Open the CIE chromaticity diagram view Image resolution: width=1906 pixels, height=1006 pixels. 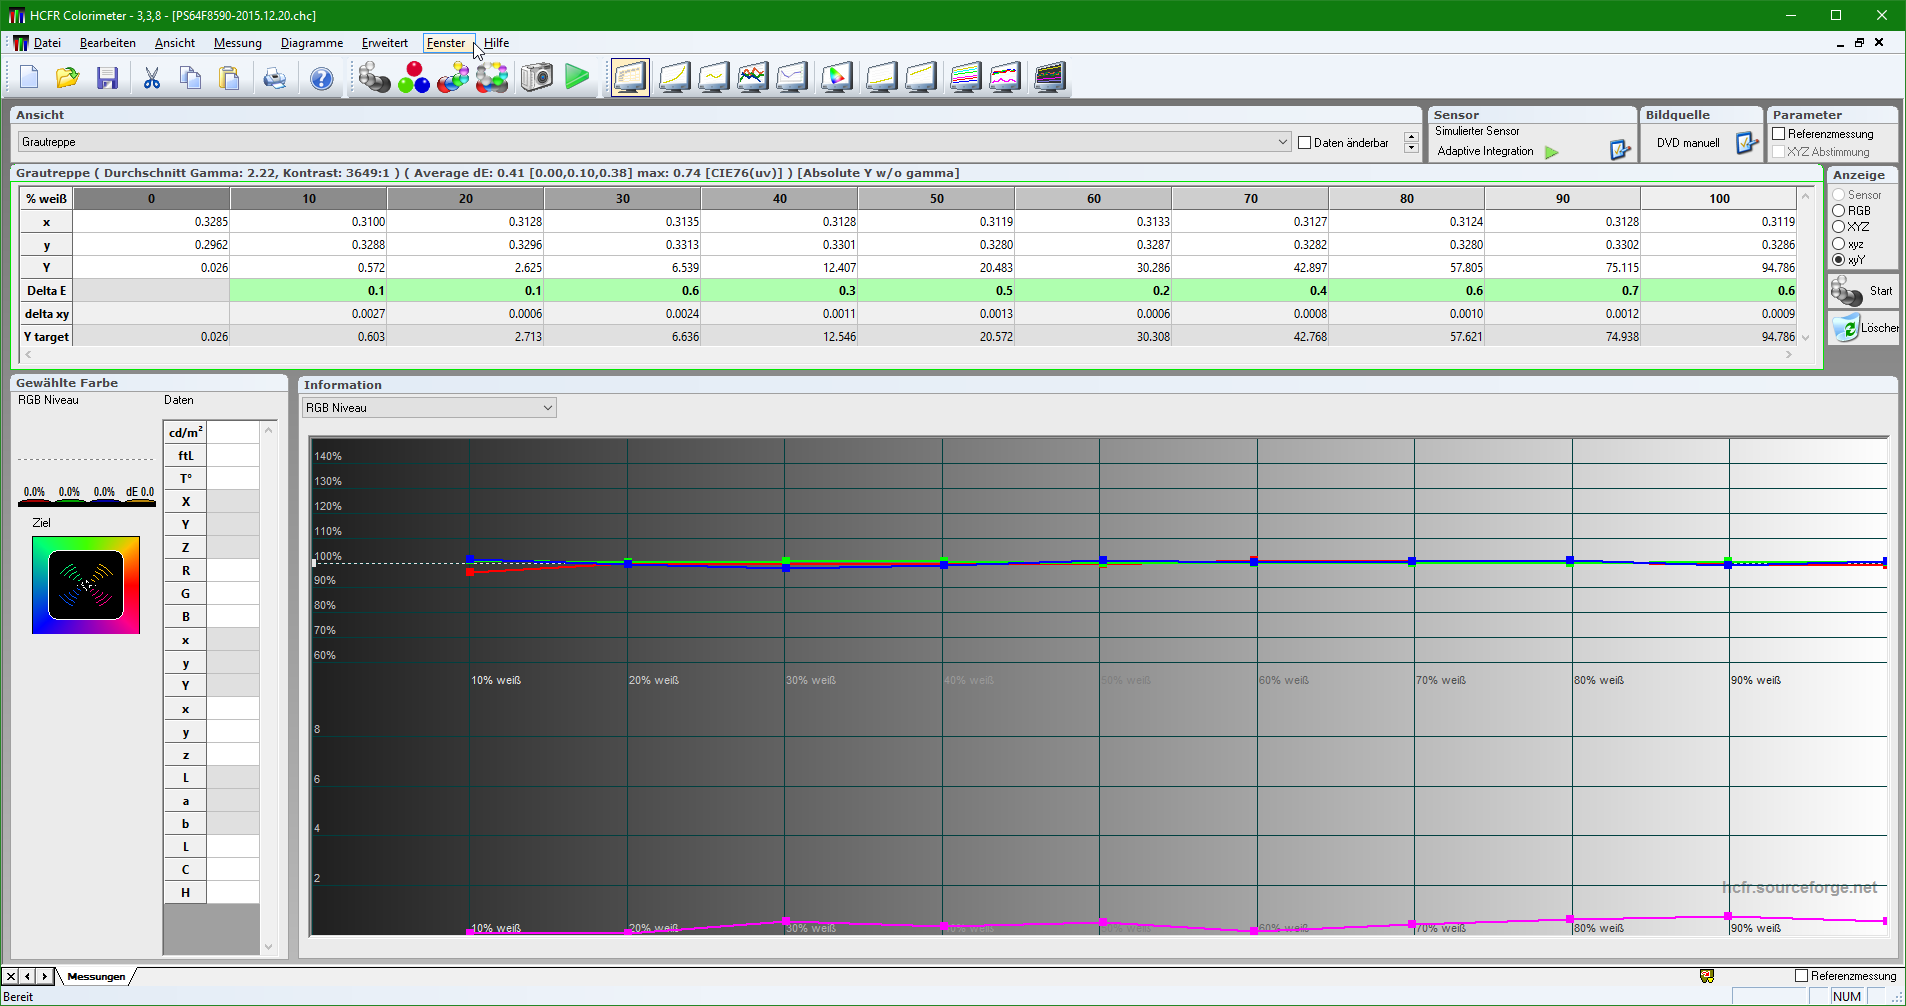click(836, 77)
